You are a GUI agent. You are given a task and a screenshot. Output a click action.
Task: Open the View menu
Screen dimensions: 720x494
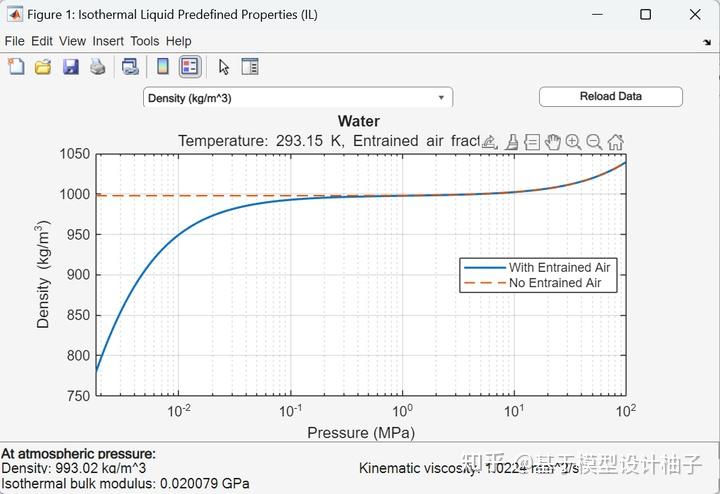pyautogui.click(x=72, y=41)
